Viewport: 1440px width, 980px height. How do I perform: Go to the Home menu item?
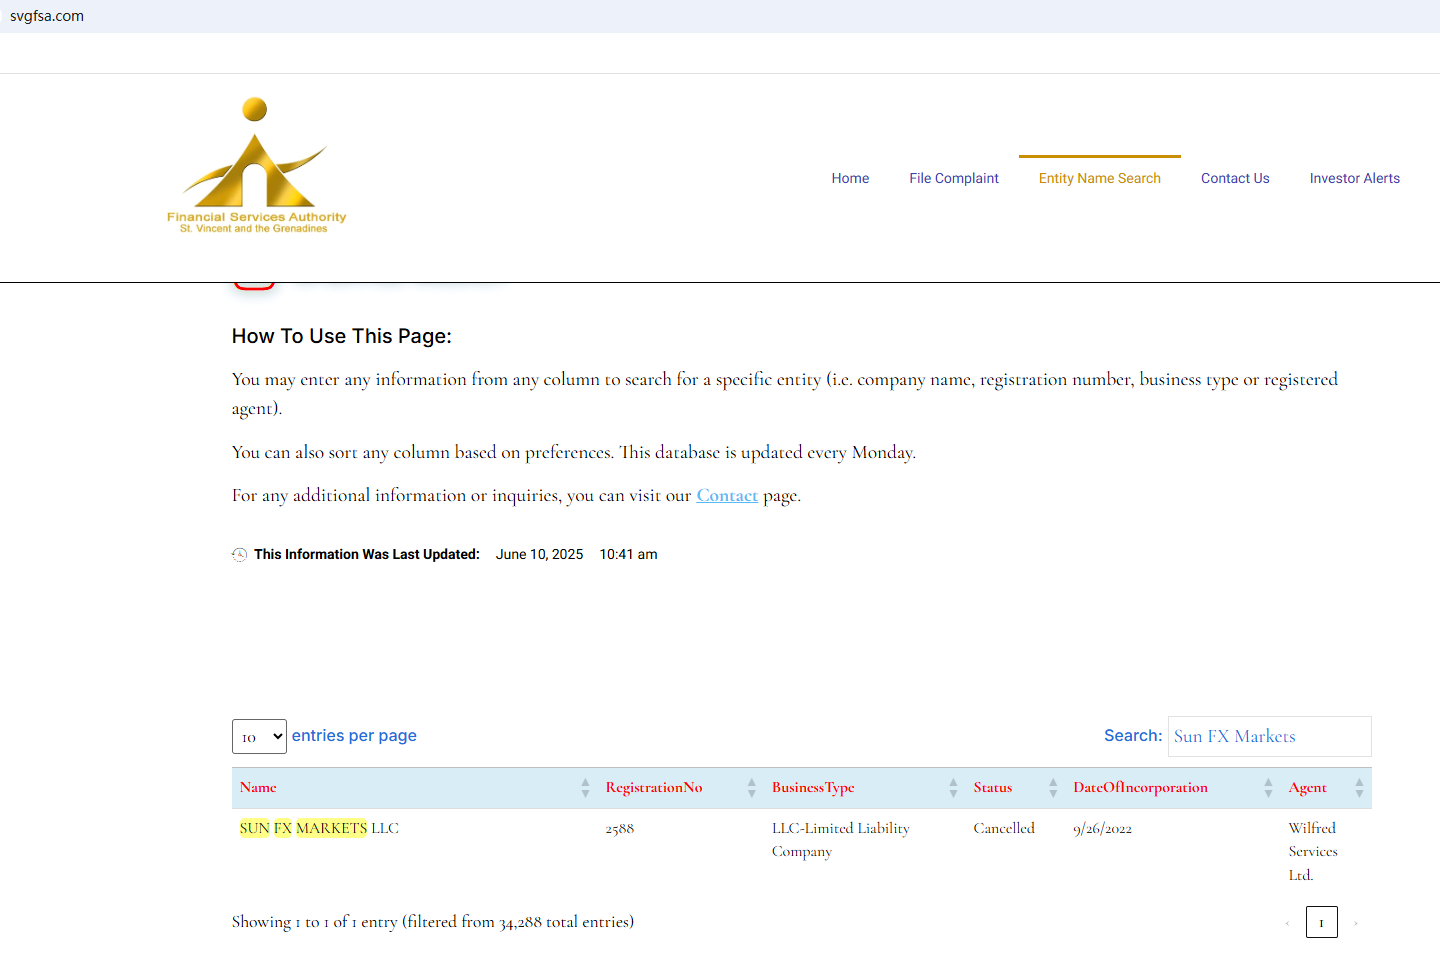850,178
